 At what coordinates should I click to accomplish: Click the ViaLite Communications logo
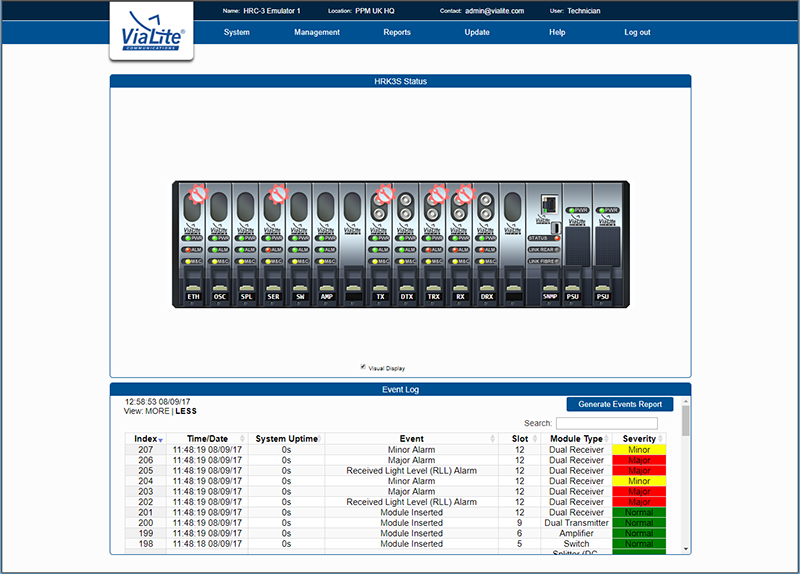point(151,30)
